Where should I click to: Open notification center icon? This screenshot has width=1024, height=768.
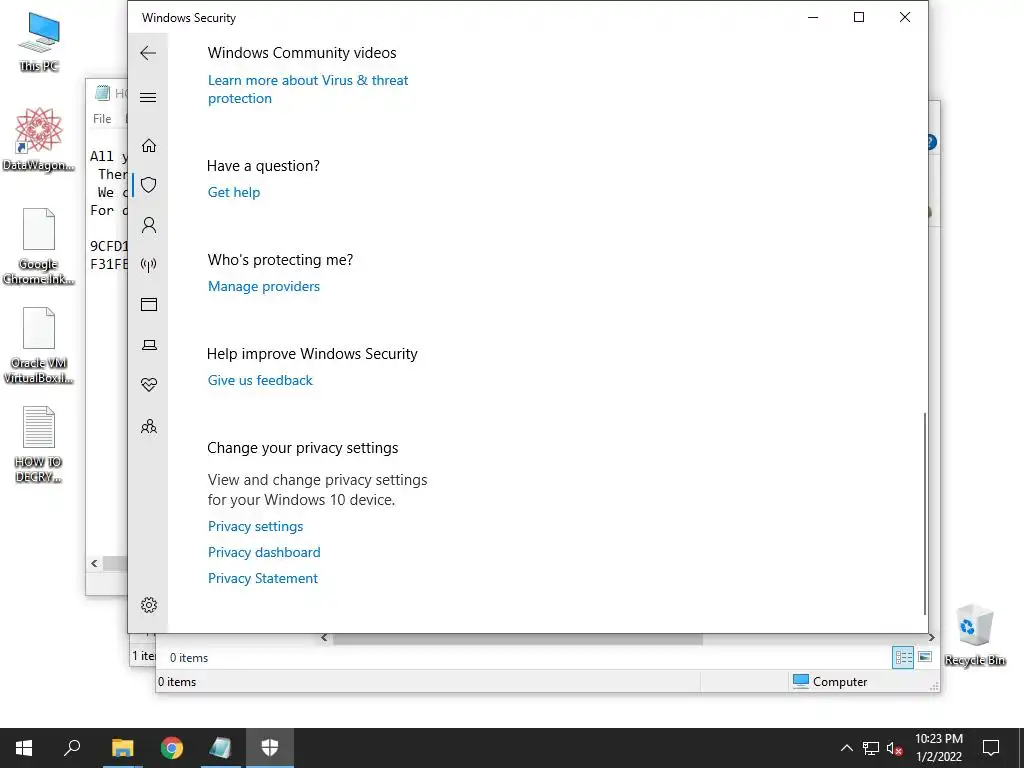pos(991,748)
